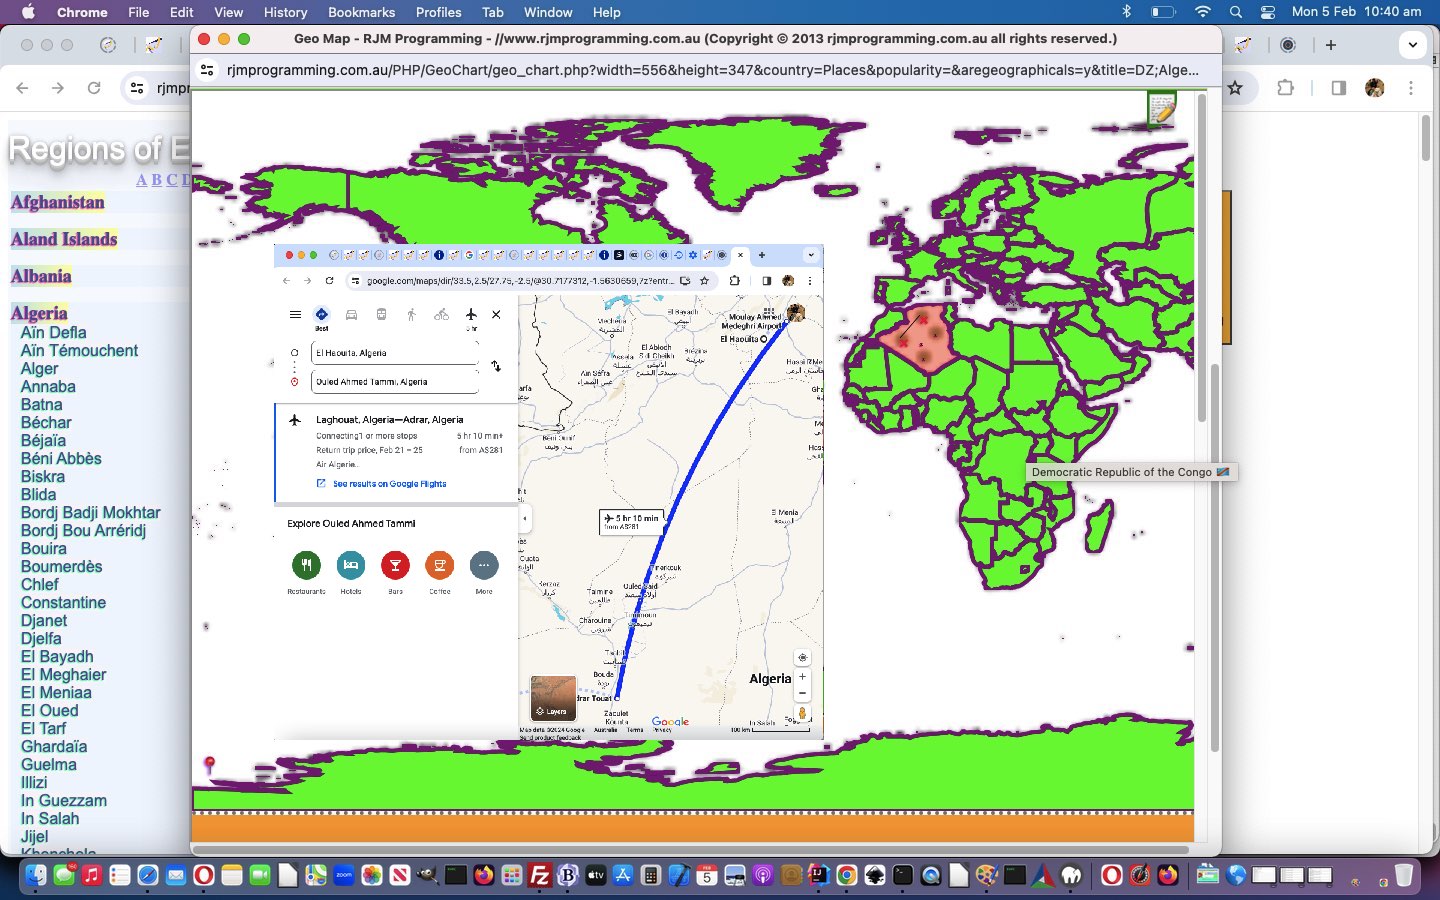Open the Algeria country link

pos(39,313)
